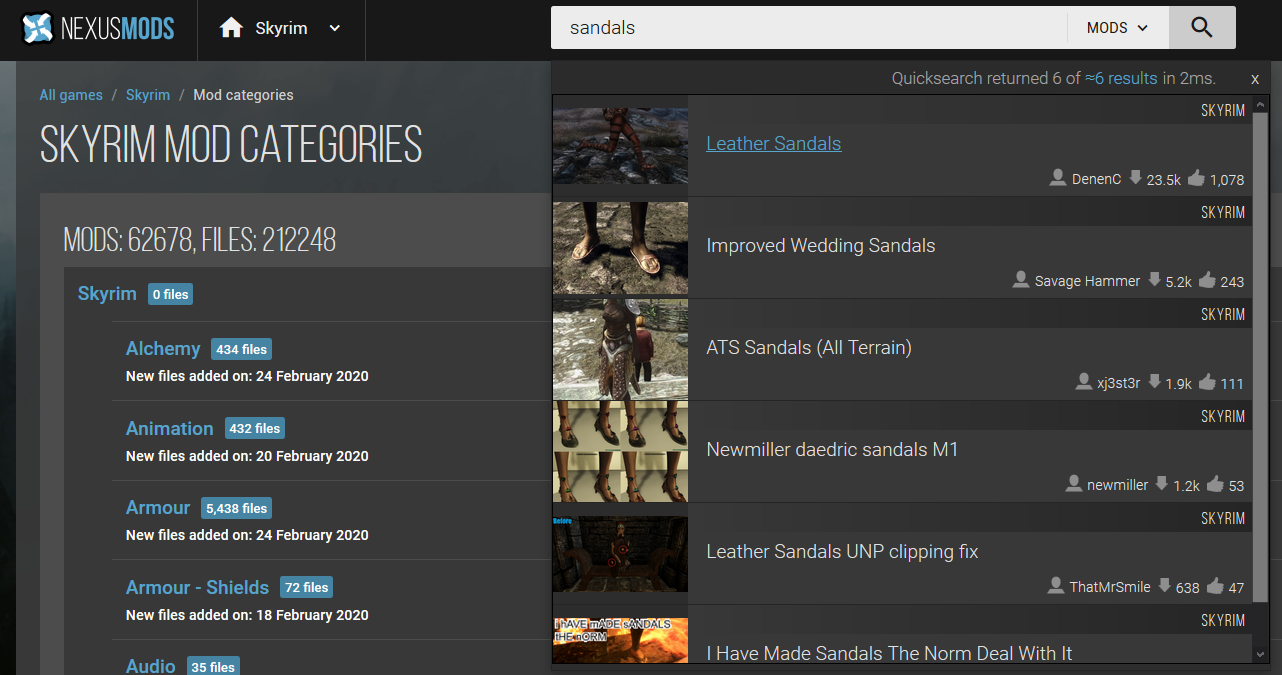Open ATS Sandals (All Terrain) result
The height and width of the screenshot is (675, 1282).
point(809,347)
